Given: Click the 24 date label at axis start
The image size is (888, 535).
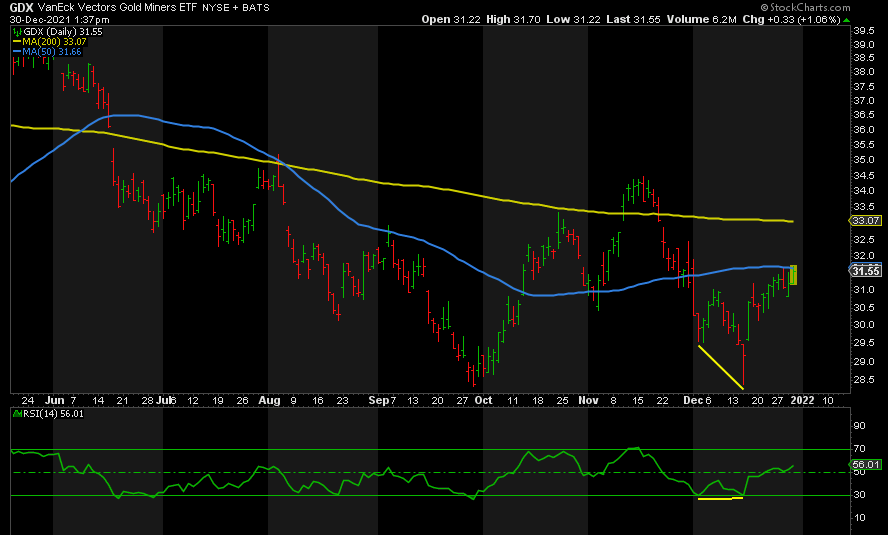Looking at the screenshot, I should coord(27,400).
